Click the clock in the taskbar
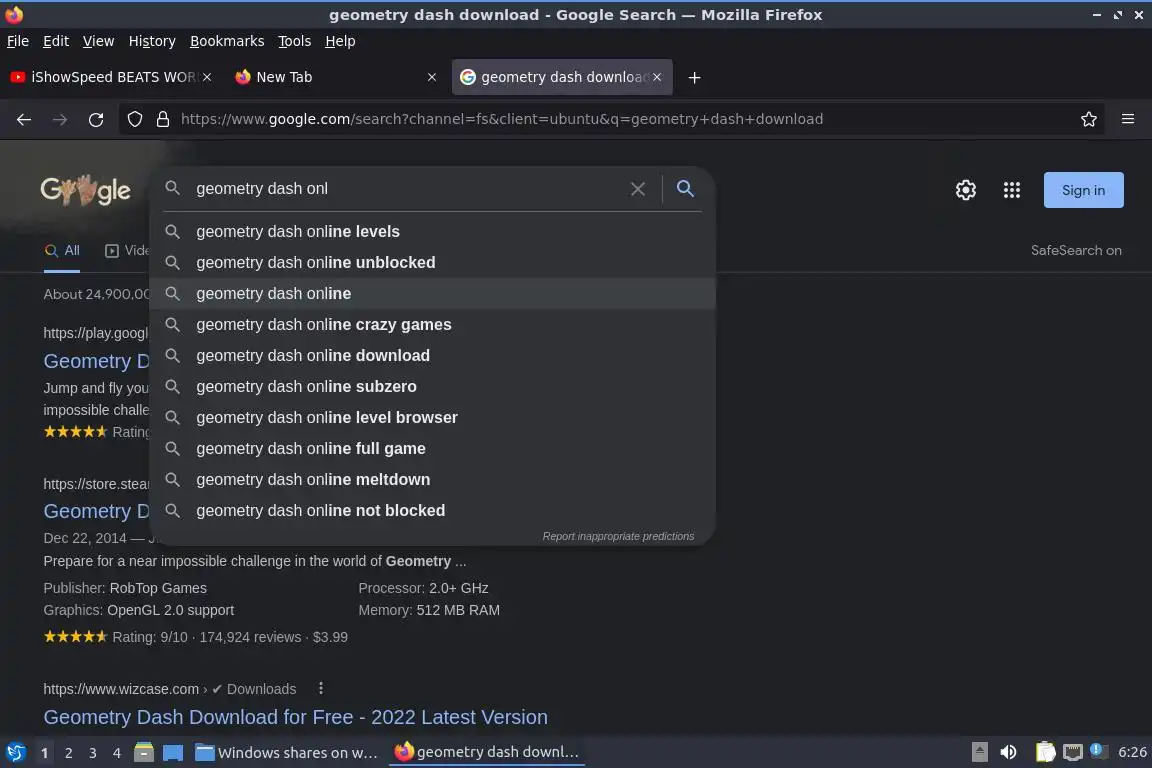Image resolution: width=1152 pixels, height=768 pixels. (x=1132, y=752)
